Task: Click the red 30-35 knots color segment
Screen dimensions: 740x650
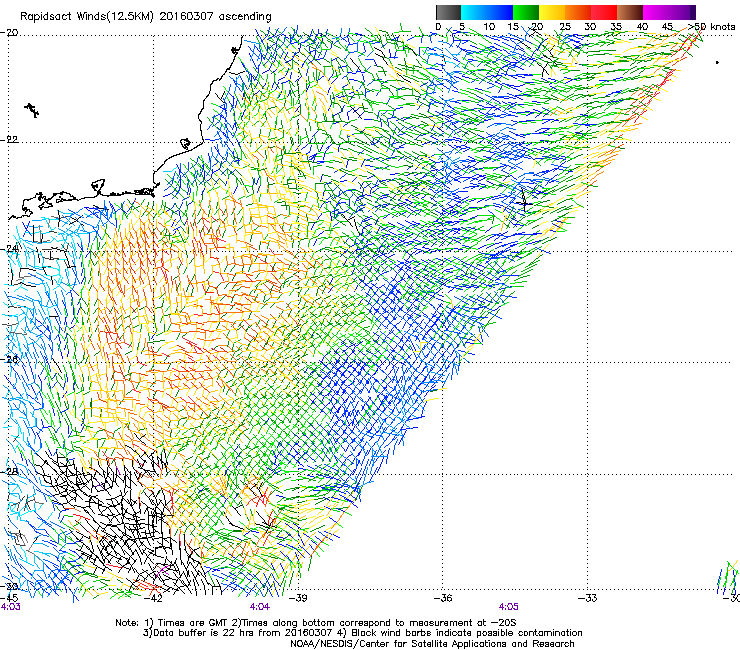Action: (x=604, y=12)
